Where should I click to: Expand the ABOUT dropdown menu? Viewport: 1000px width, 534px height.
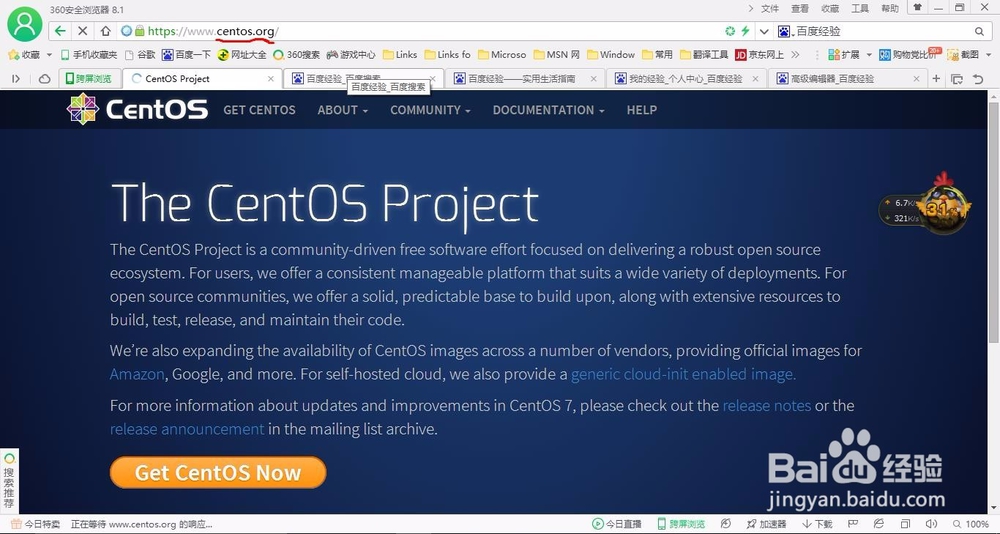[x=342, y=110]
